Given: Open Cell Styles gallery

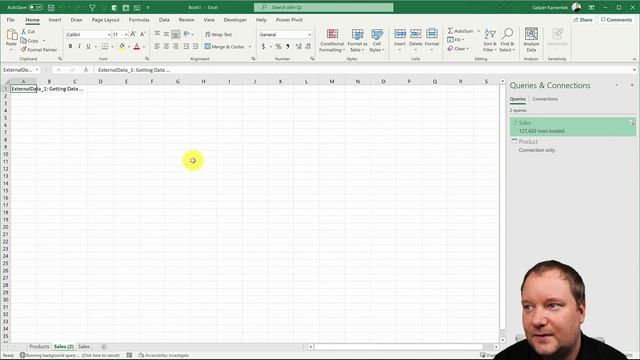Looking at the screenshot, I should point(376,40).
